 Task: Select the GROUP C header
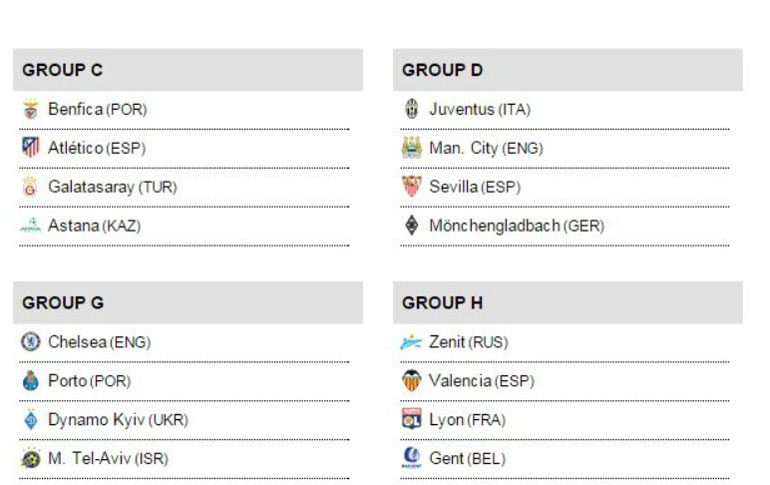(63, 70)
